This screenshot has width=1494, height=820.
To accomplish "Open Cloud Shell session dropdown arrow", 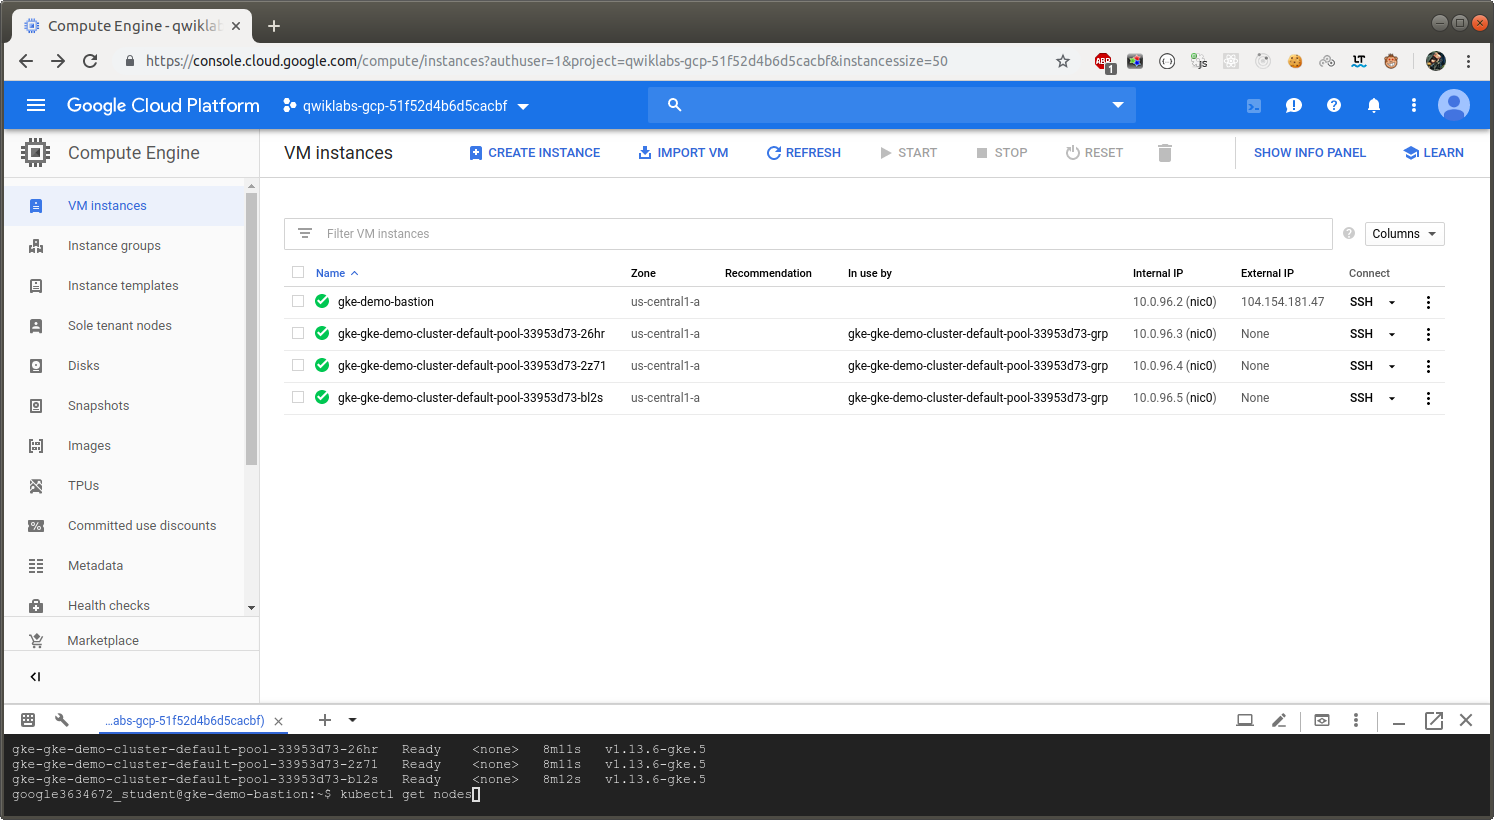I will tap(353, 720).
